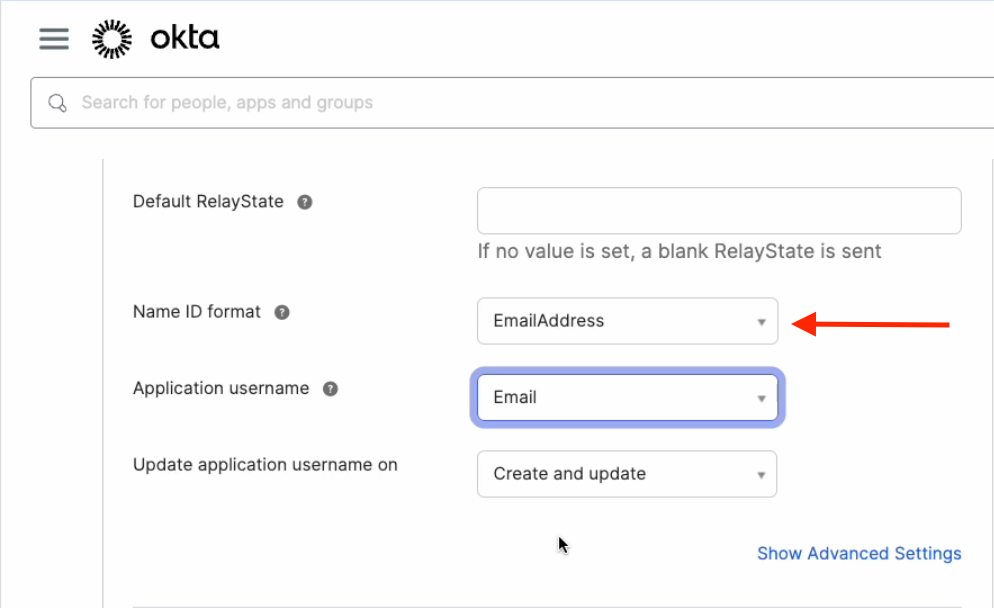Focus the people, apps and groups search box
This screenshot has width=994, height=608.
click(x=500, y=103)
